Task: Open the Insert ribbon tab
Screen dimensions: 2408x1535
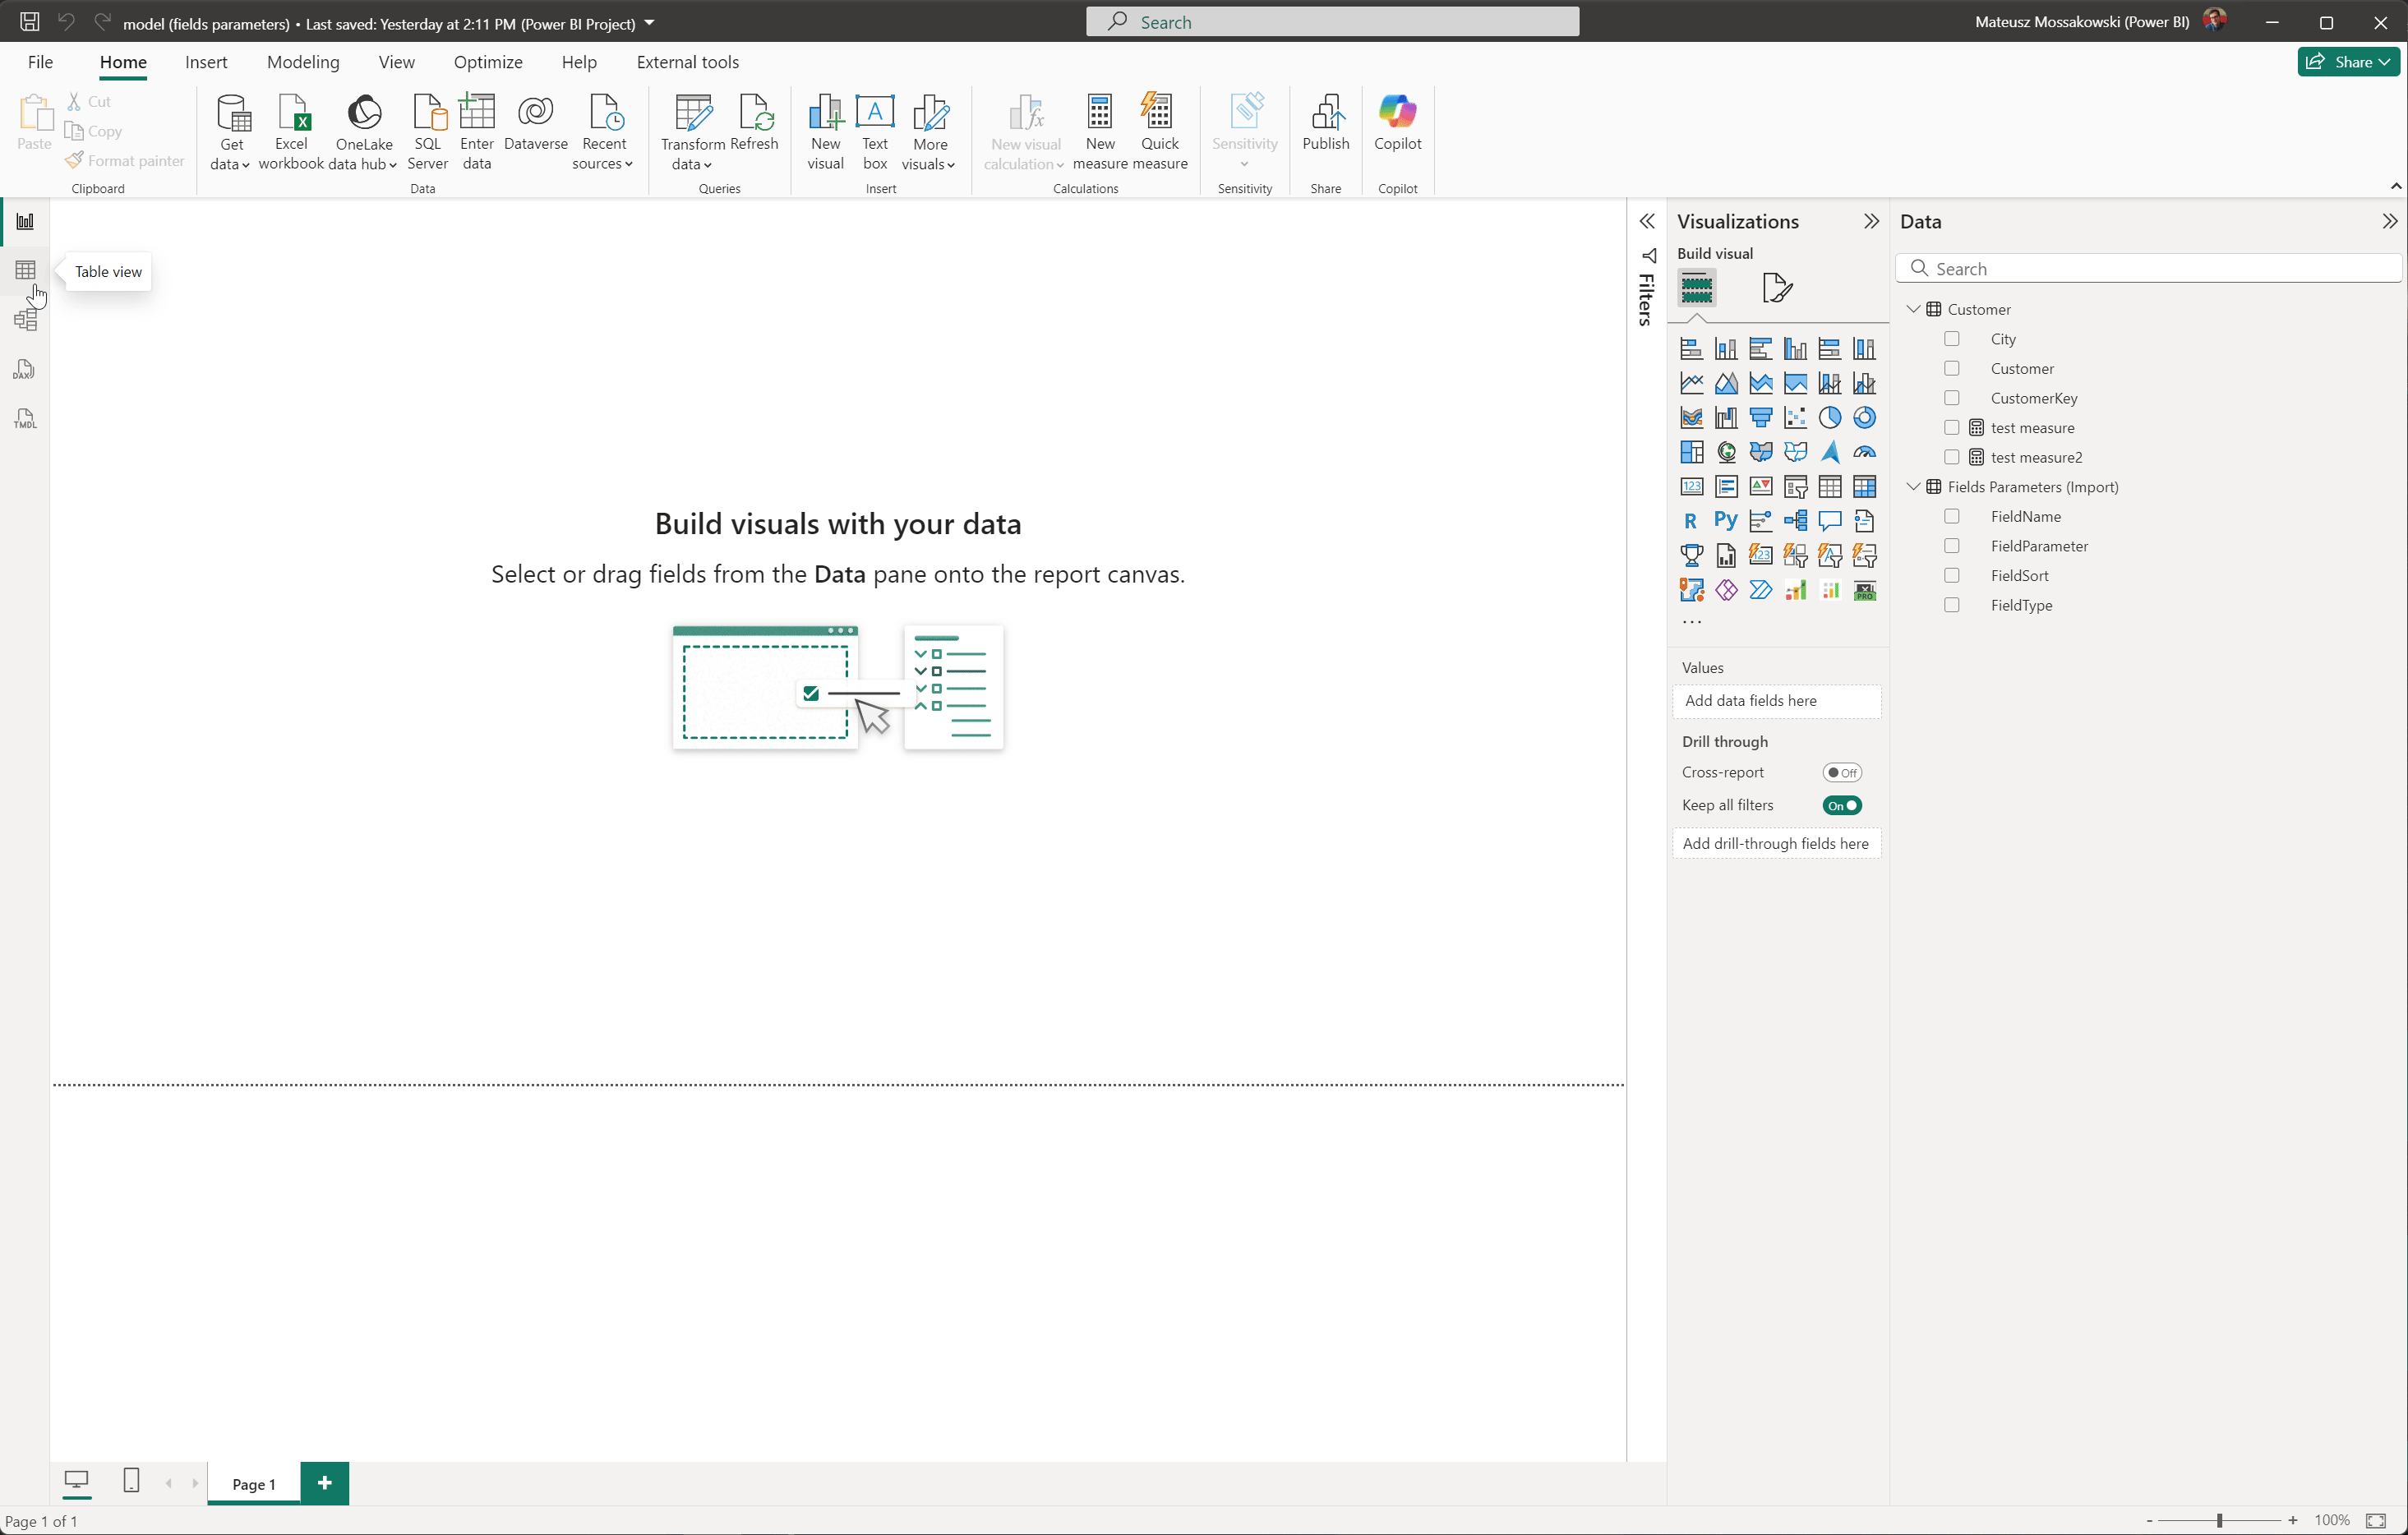Action: pos(206,62)
